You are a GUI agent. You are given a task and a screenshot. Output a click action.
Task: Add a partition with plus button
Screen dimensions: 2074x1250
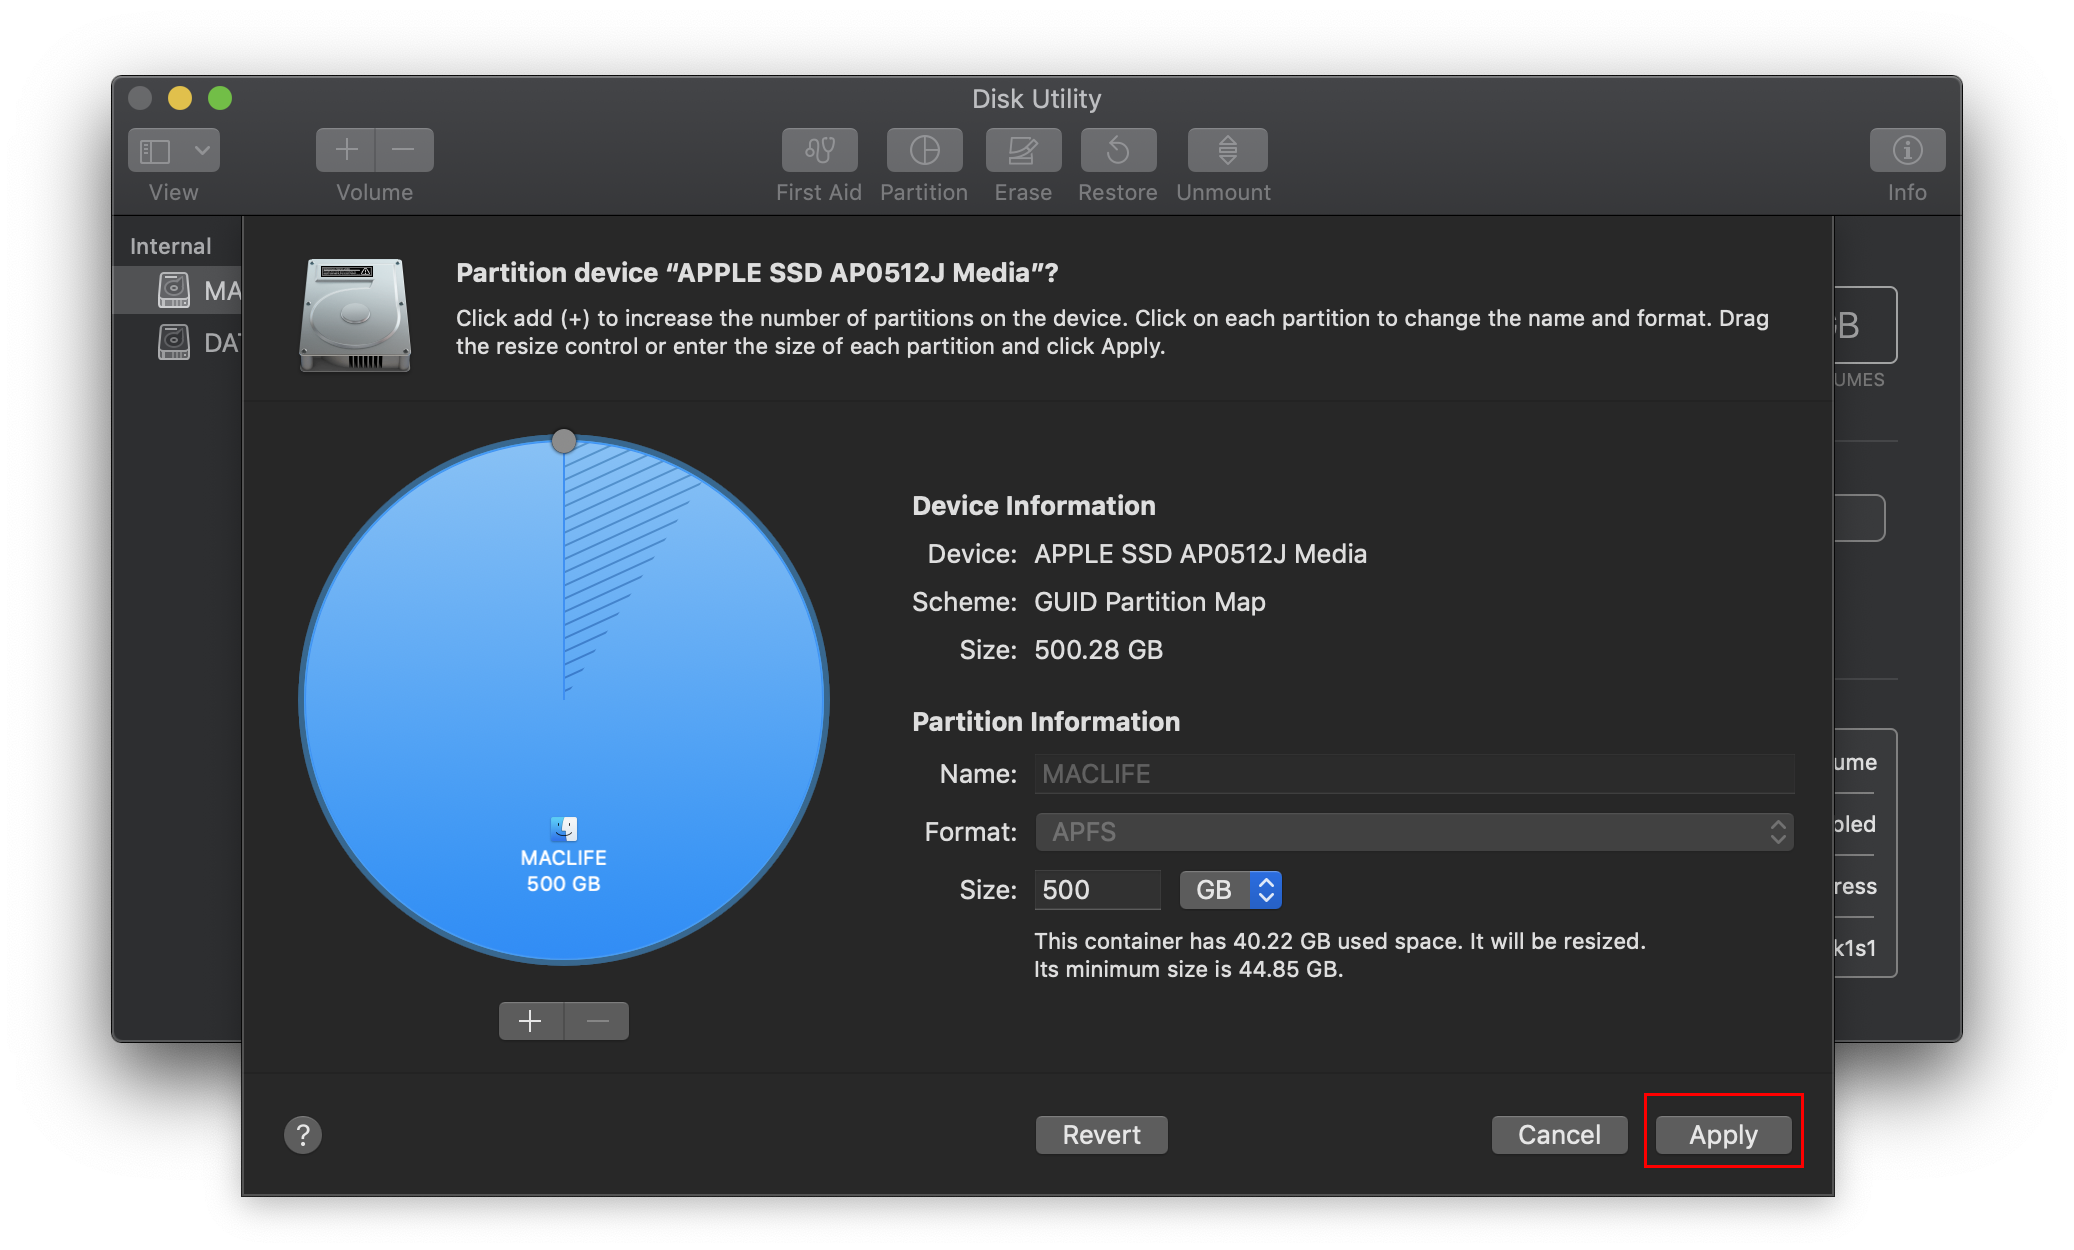click(531, 1021)
